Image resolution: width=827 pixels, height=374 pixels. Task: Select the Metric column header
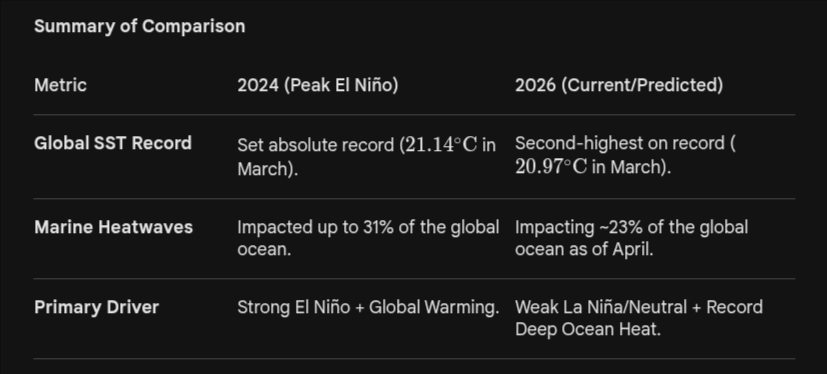pos(60,85)
